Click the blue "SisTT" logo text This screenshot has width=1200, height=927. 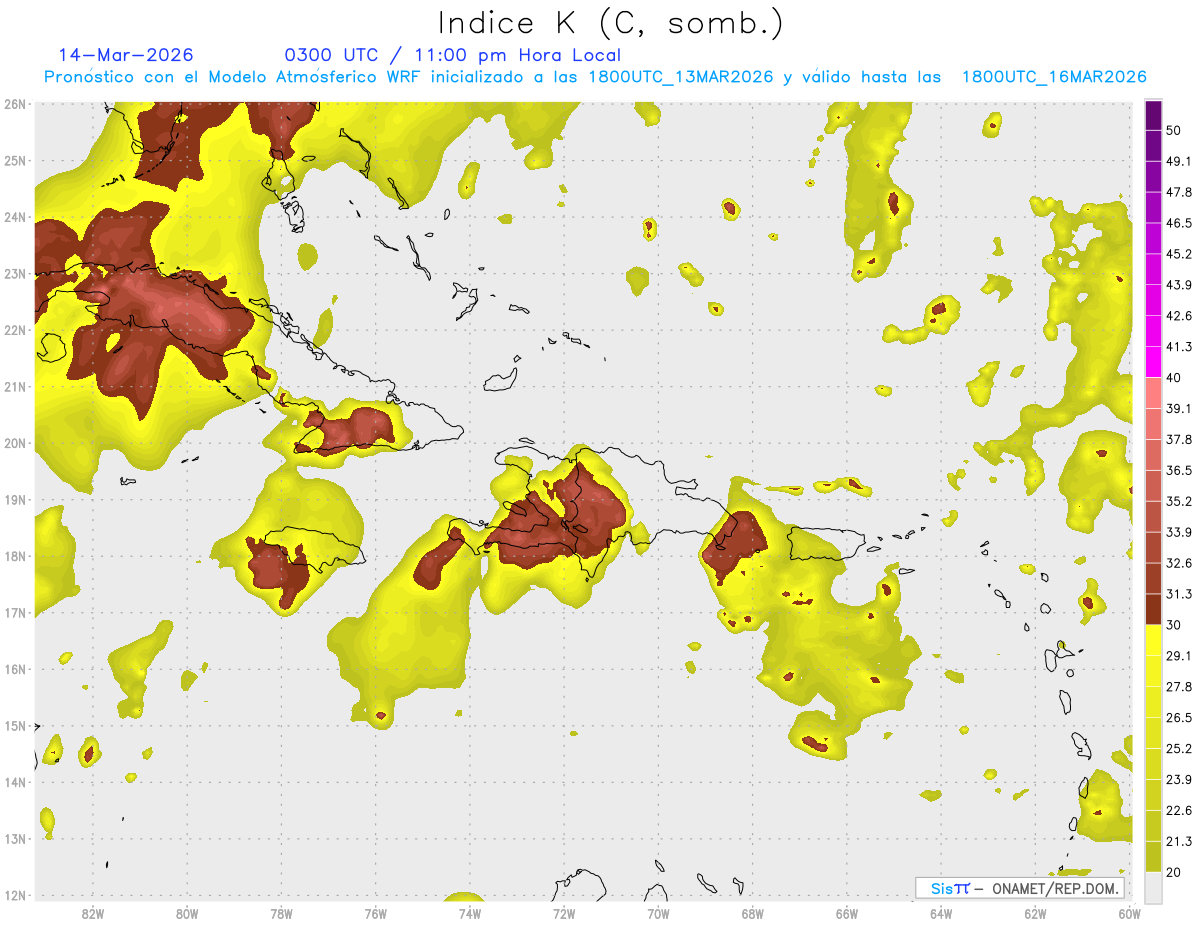[x=949, y=888]
